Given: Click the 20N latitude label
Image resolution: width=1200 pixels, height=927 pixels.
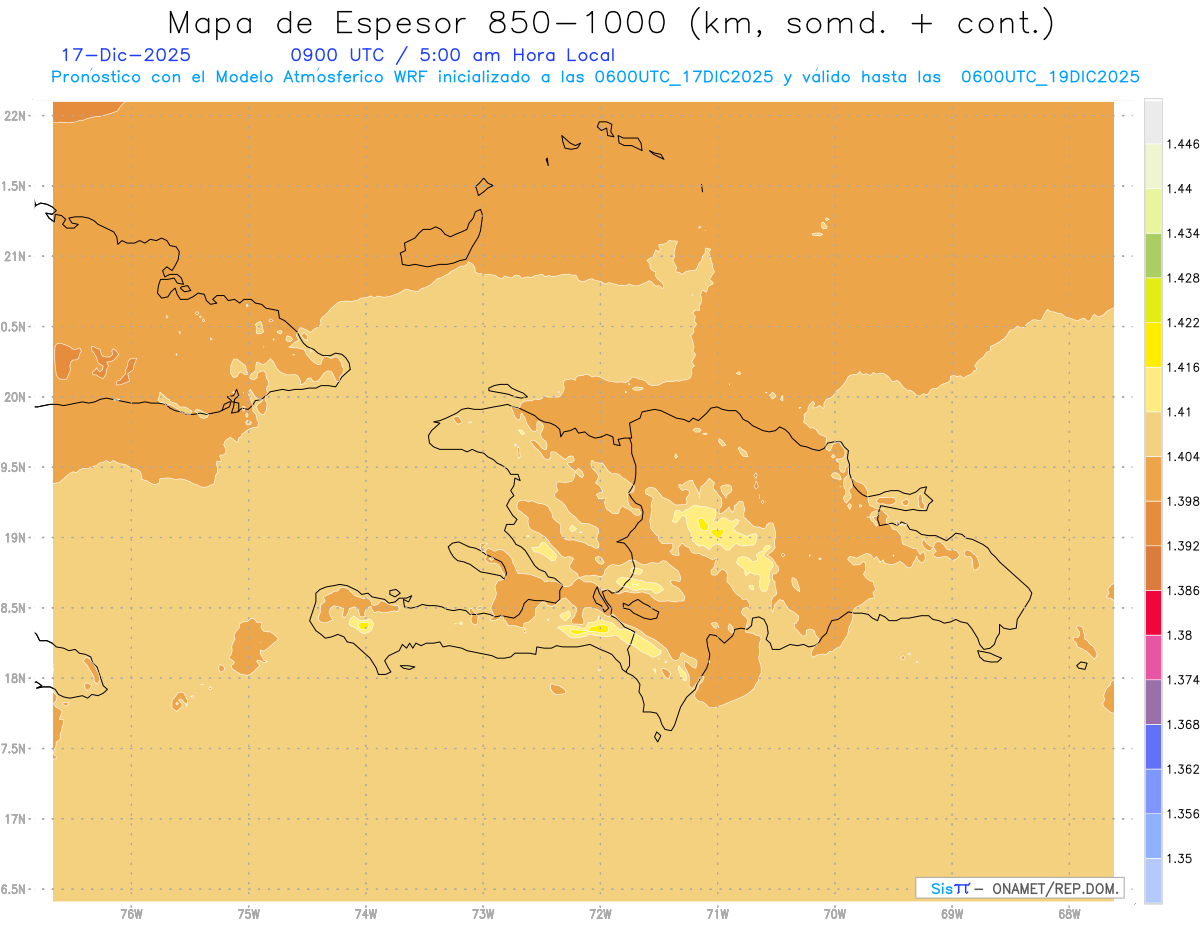Looking at the screenshot, I should pos(16,397).
